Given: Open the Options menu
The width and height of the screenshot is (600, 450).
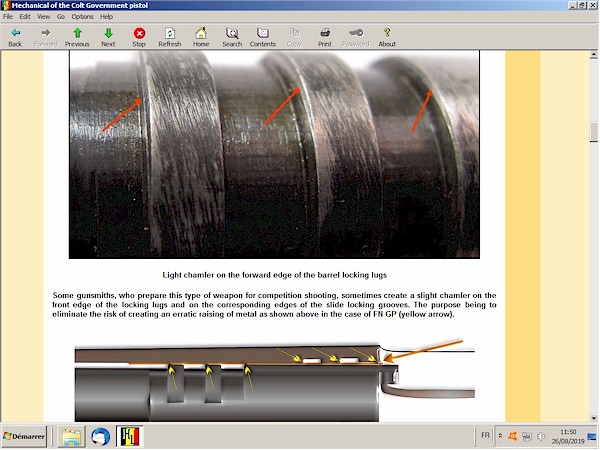Looking at the screenshot, I should (82, 16).
